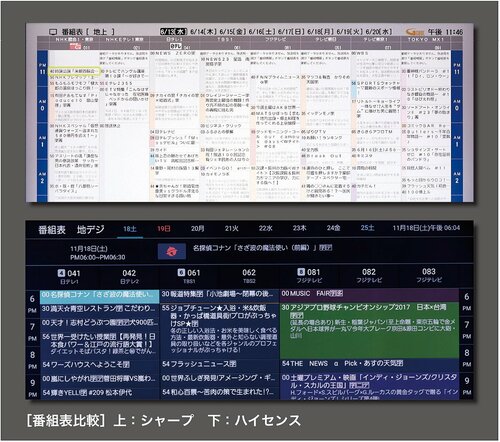Screen dimensions: 500x442
Task: Select the 21火 date tab
Action: tap(232, 228)
